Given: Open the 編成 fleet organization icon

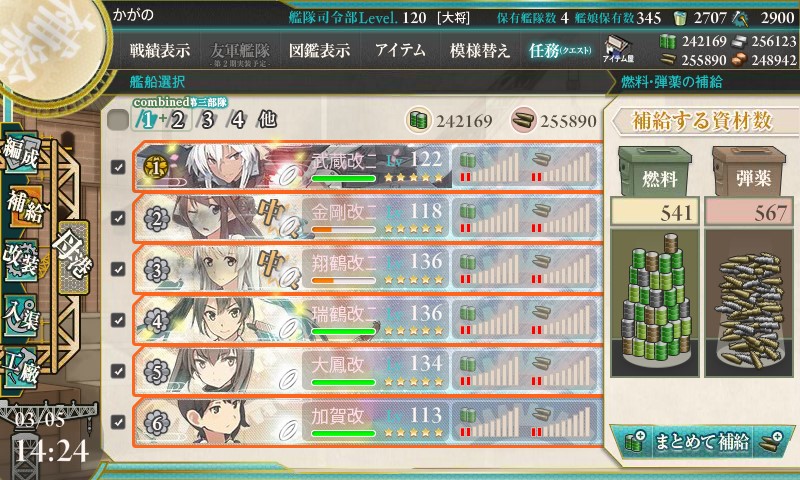Looking at the screenshot, I should tap(21, 152).
